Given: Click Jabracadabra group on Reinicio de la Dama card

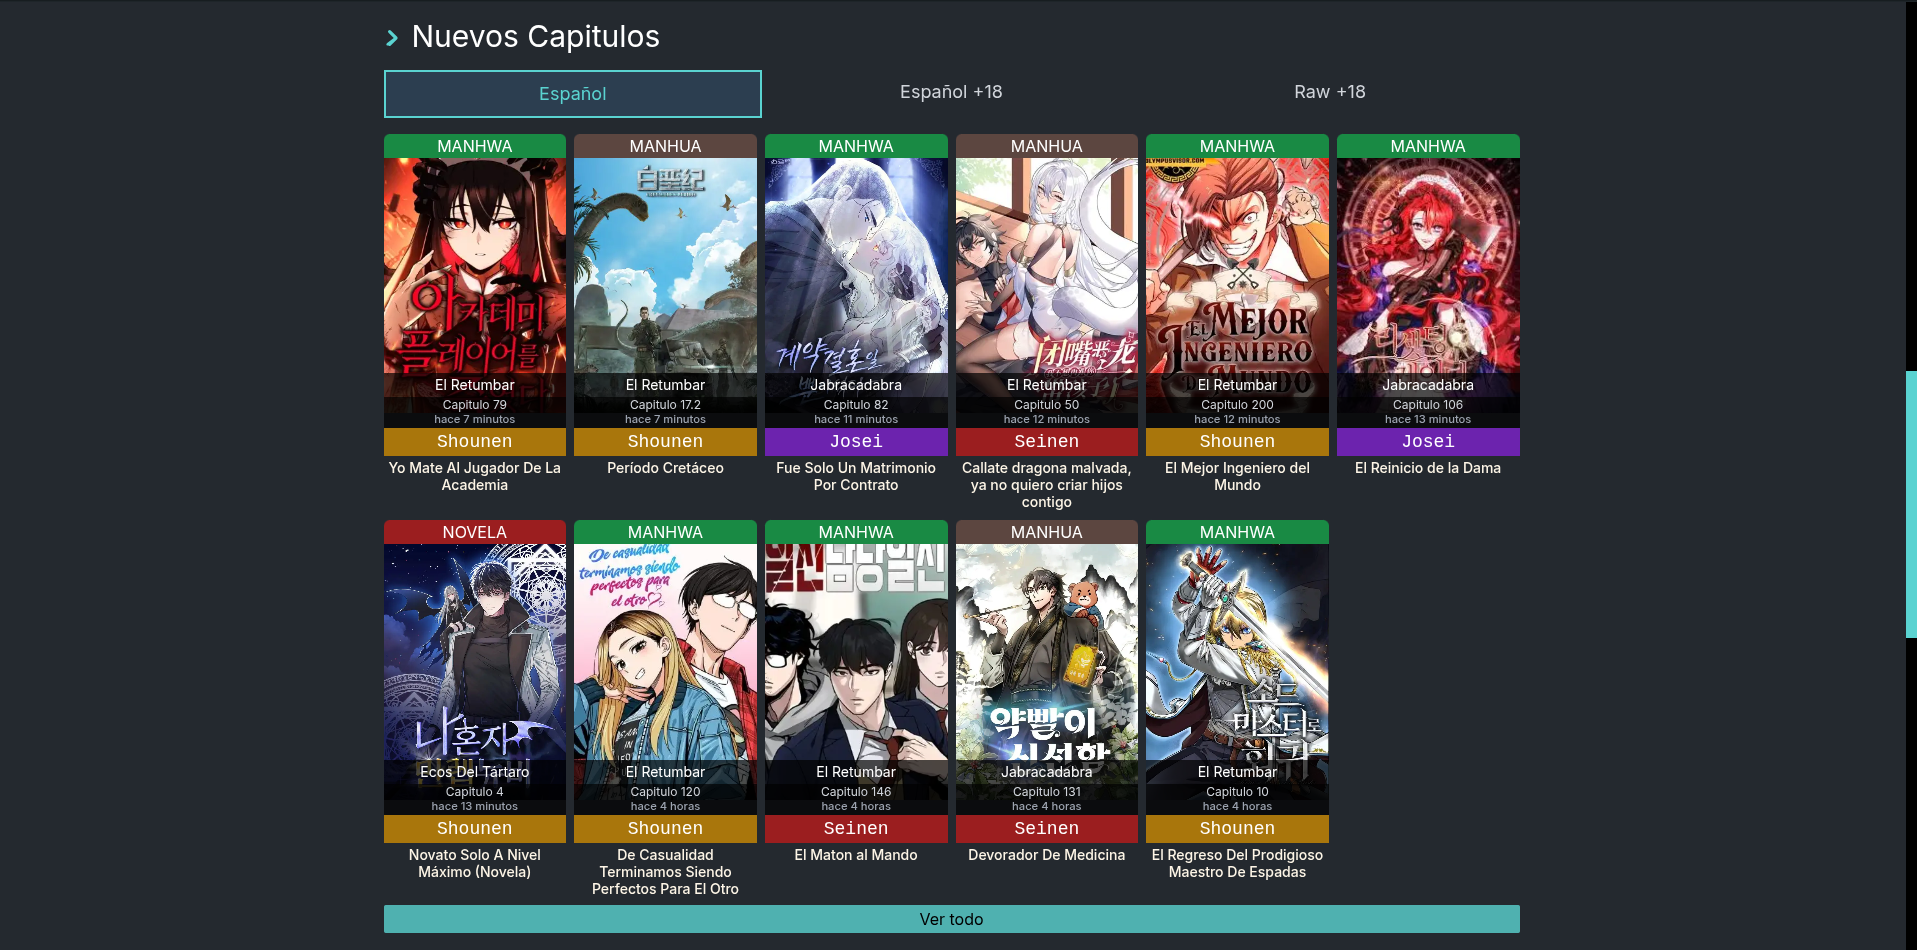Looking at the screenshot, I should [1428, 385].
